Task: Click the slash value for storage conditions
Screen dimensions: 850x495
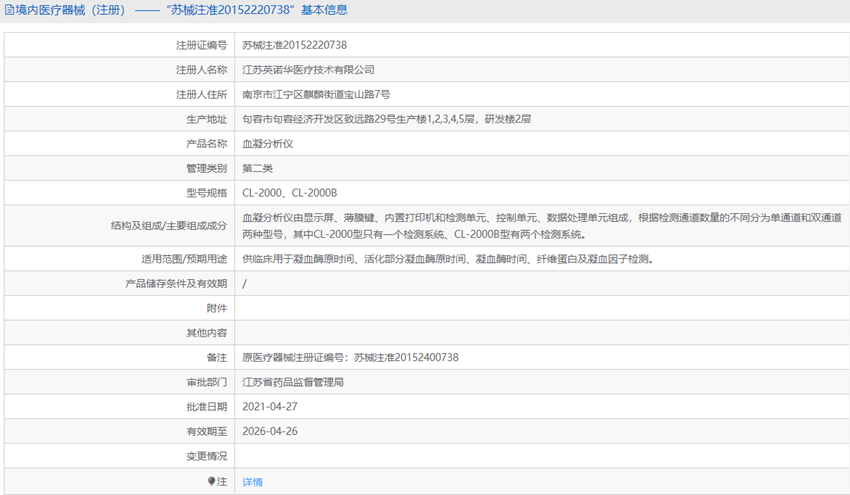Action: click(244, 284)
